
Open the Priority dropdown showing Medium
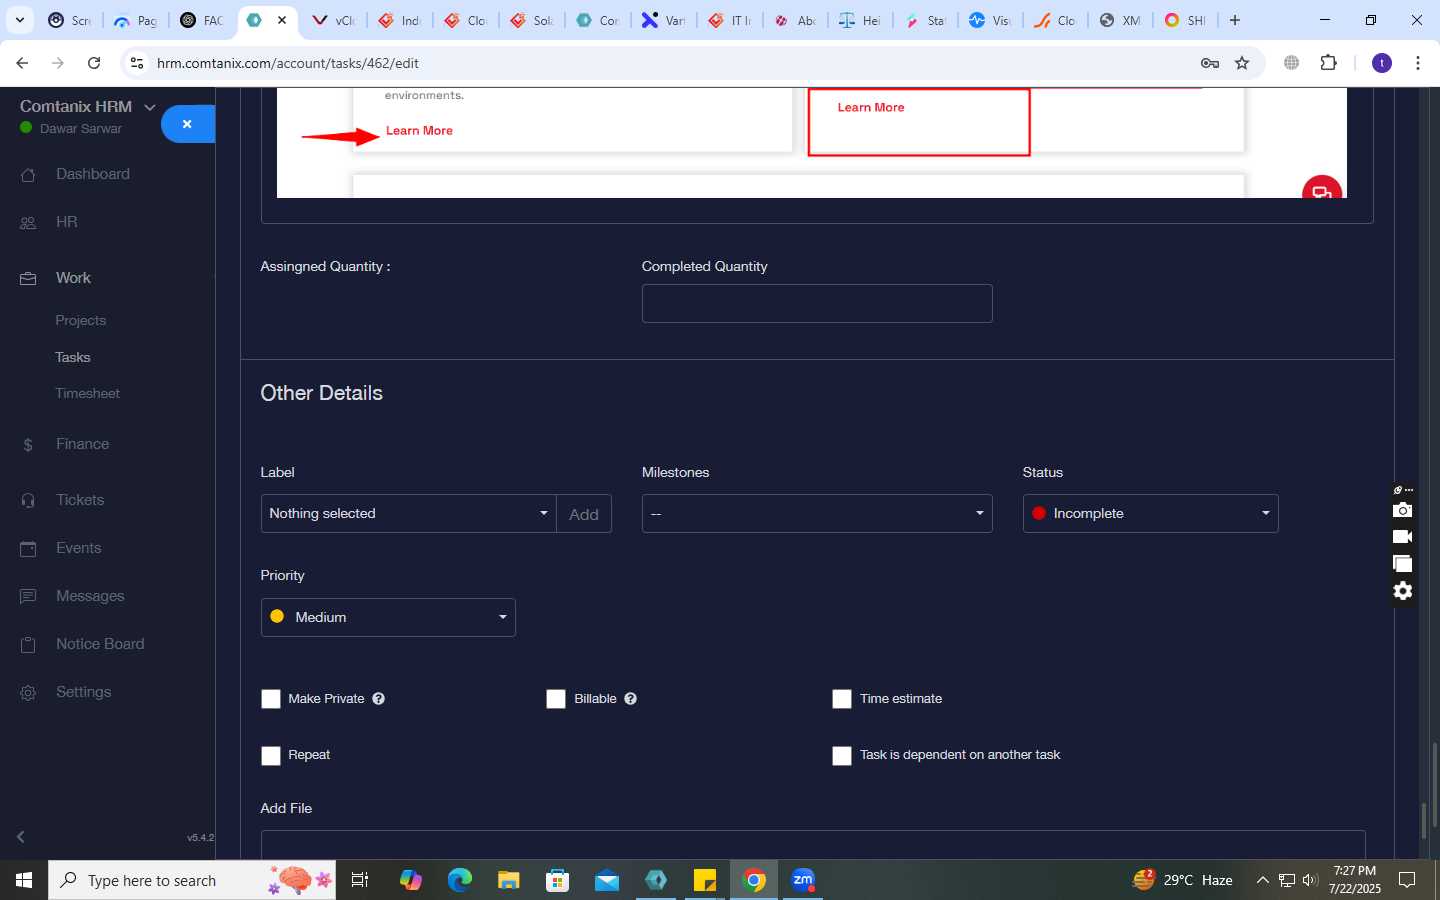388,617
